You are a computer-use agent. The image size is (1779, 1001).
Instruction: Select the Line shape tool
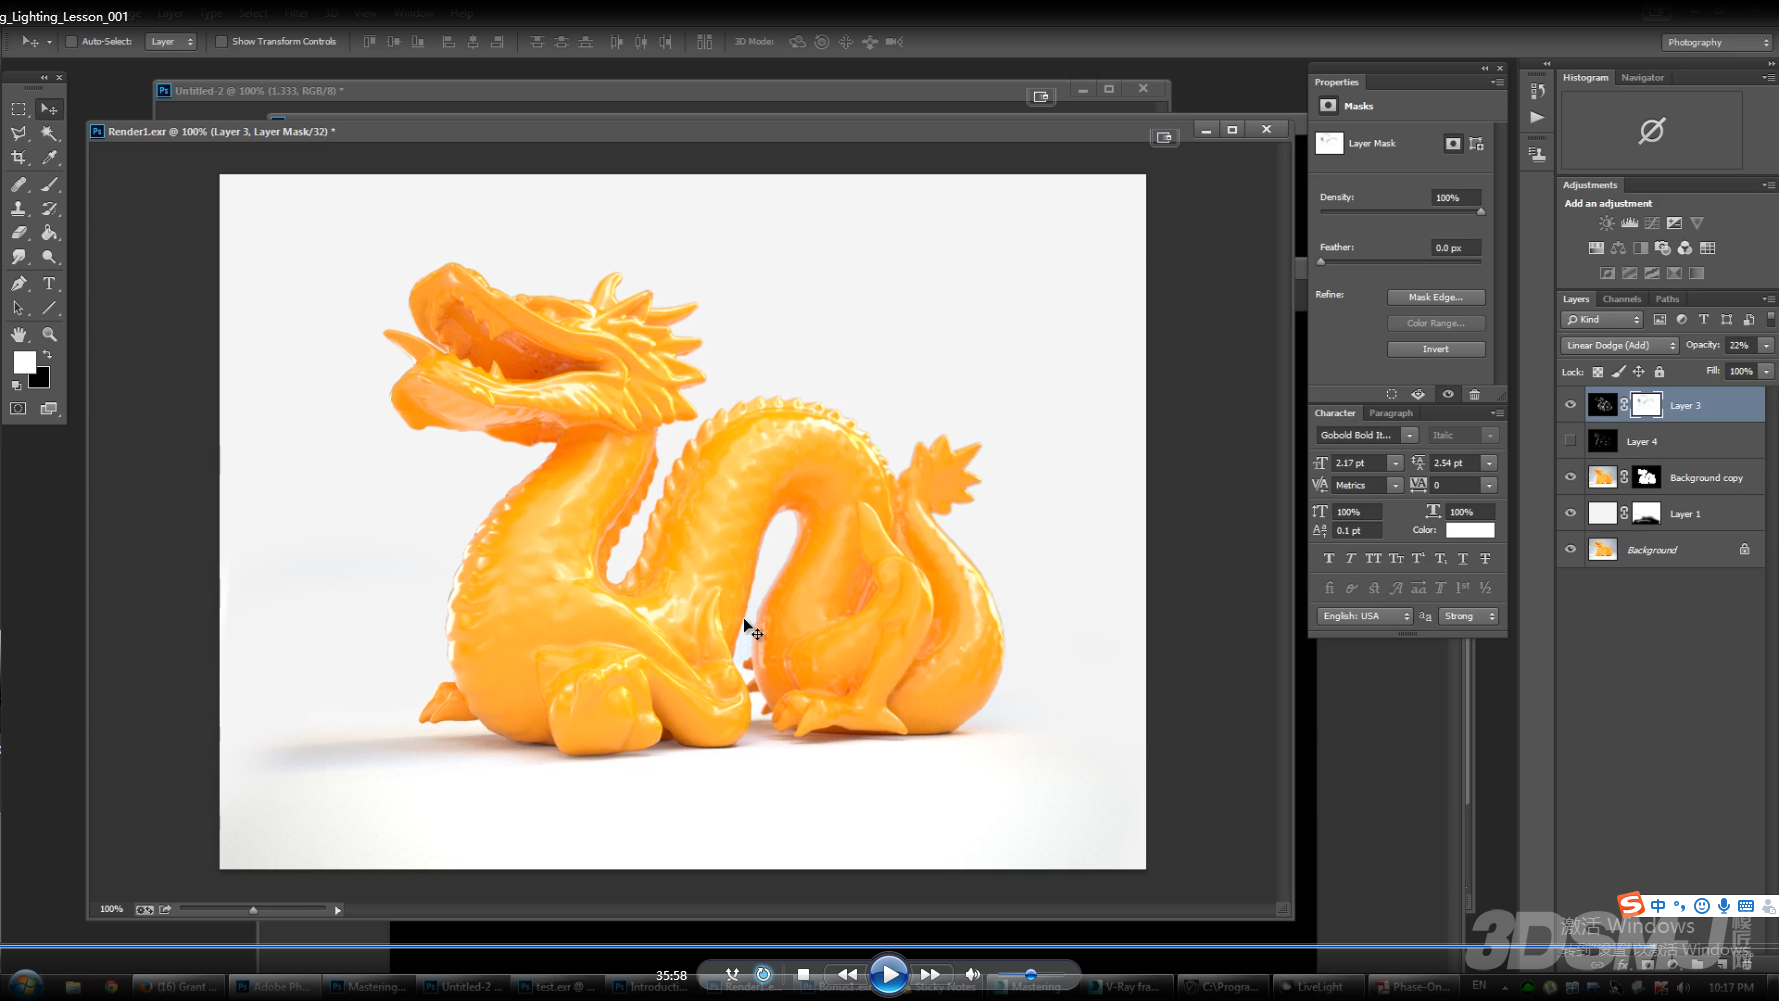coord(49,308)
